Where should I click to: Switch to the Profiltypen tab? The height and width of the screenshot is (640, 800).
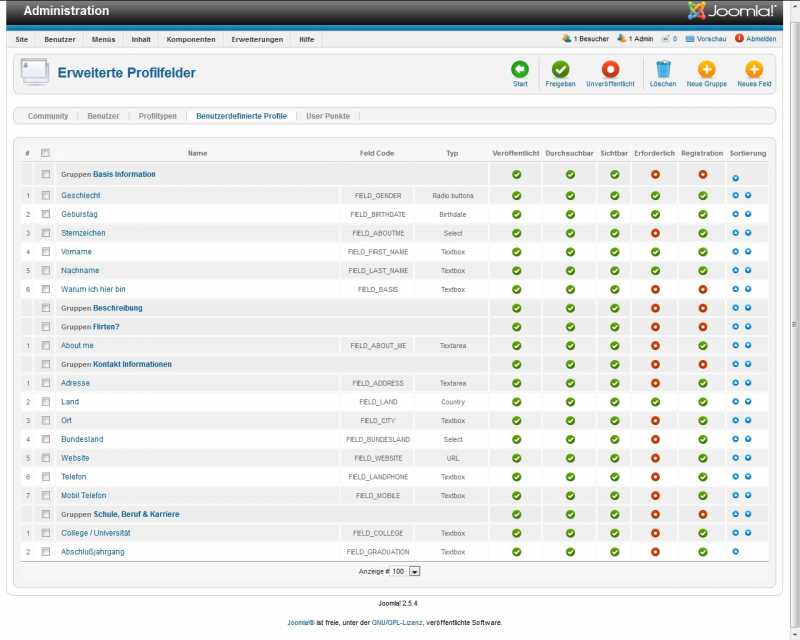(157, 116)
